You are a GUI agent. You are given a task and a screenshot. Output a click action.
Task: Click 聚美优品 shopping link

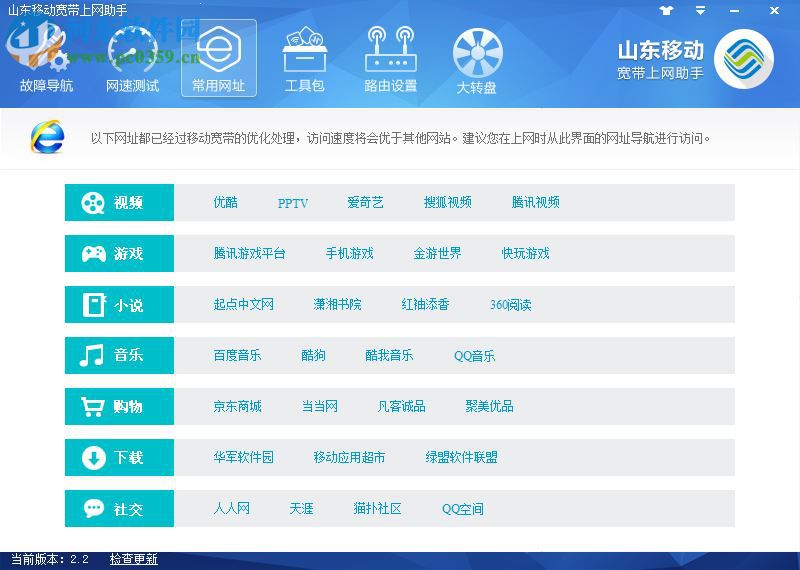click(489, 407)
